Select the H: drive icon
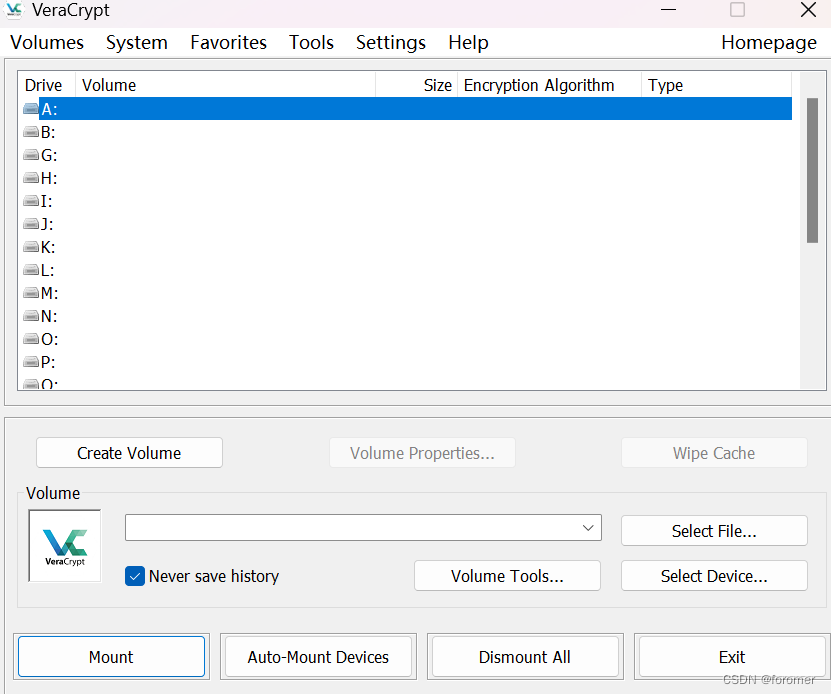Viewport: 831px width, 694px height. (31, 178)
